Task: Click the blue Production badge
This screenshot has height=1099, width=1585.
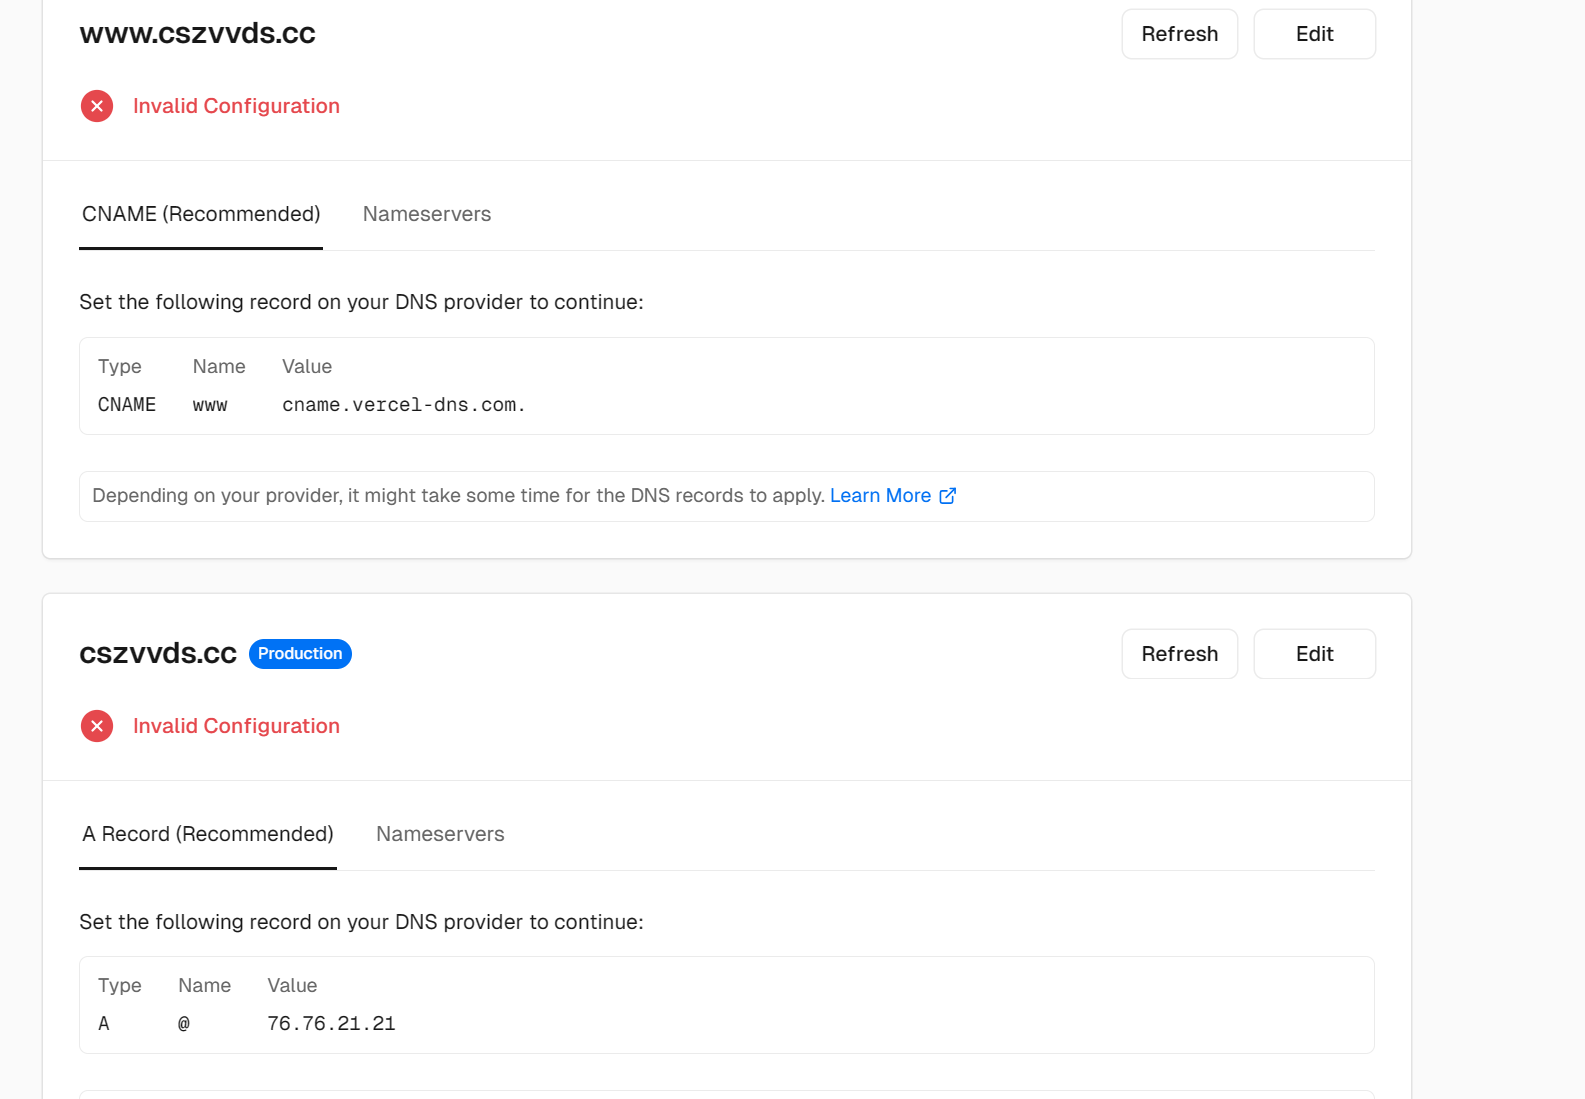Action: coord(300,654)
